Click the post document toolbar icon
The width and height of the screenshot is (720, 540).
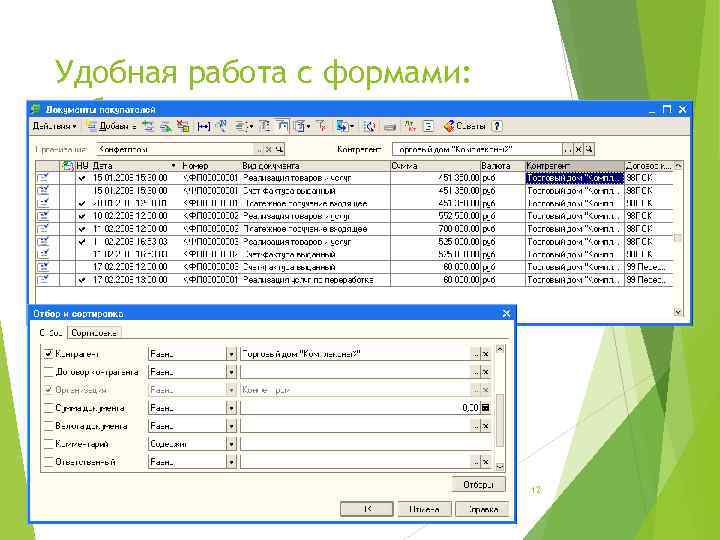pos(241,126)
